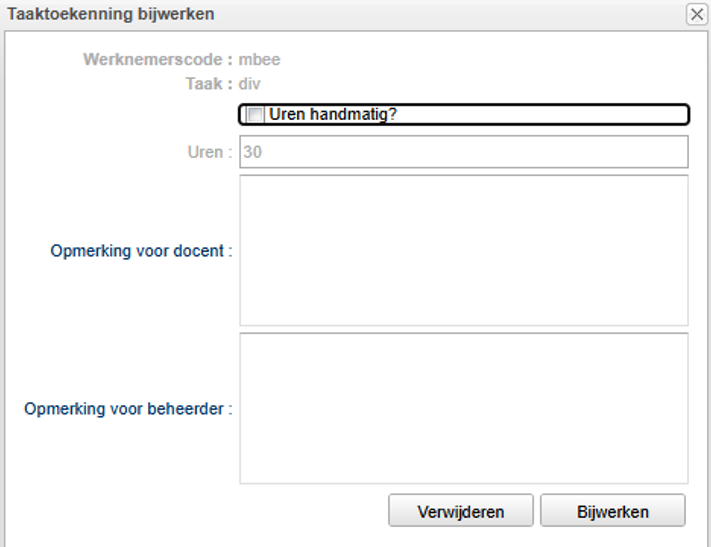
Task: Click the 'Taaktoekenning bijwerken' dialog title
Action: [x=110, y=14]
